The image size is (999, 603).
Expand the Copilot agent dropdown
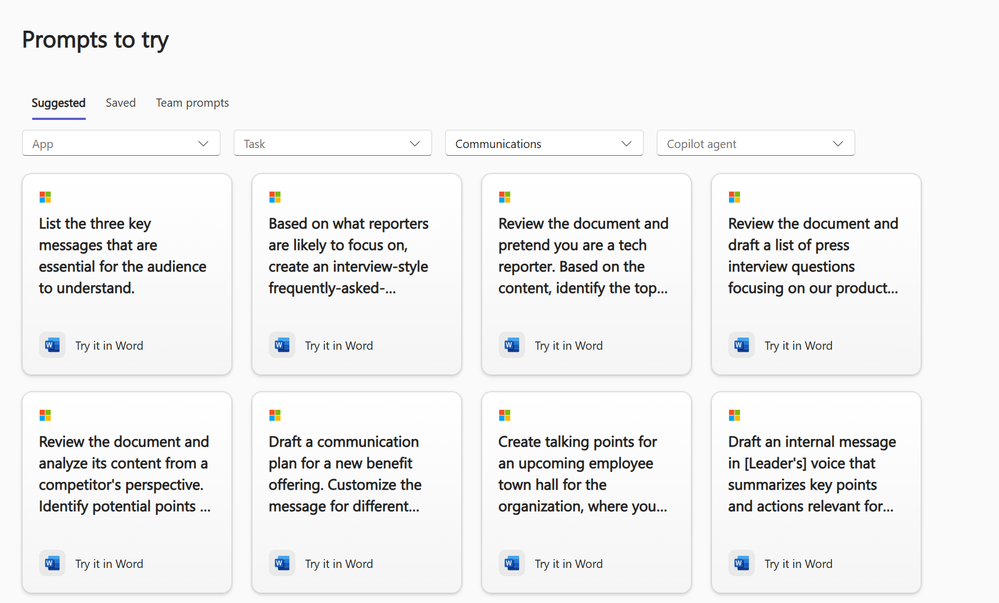pyautogui.click(x=756, y=143)
